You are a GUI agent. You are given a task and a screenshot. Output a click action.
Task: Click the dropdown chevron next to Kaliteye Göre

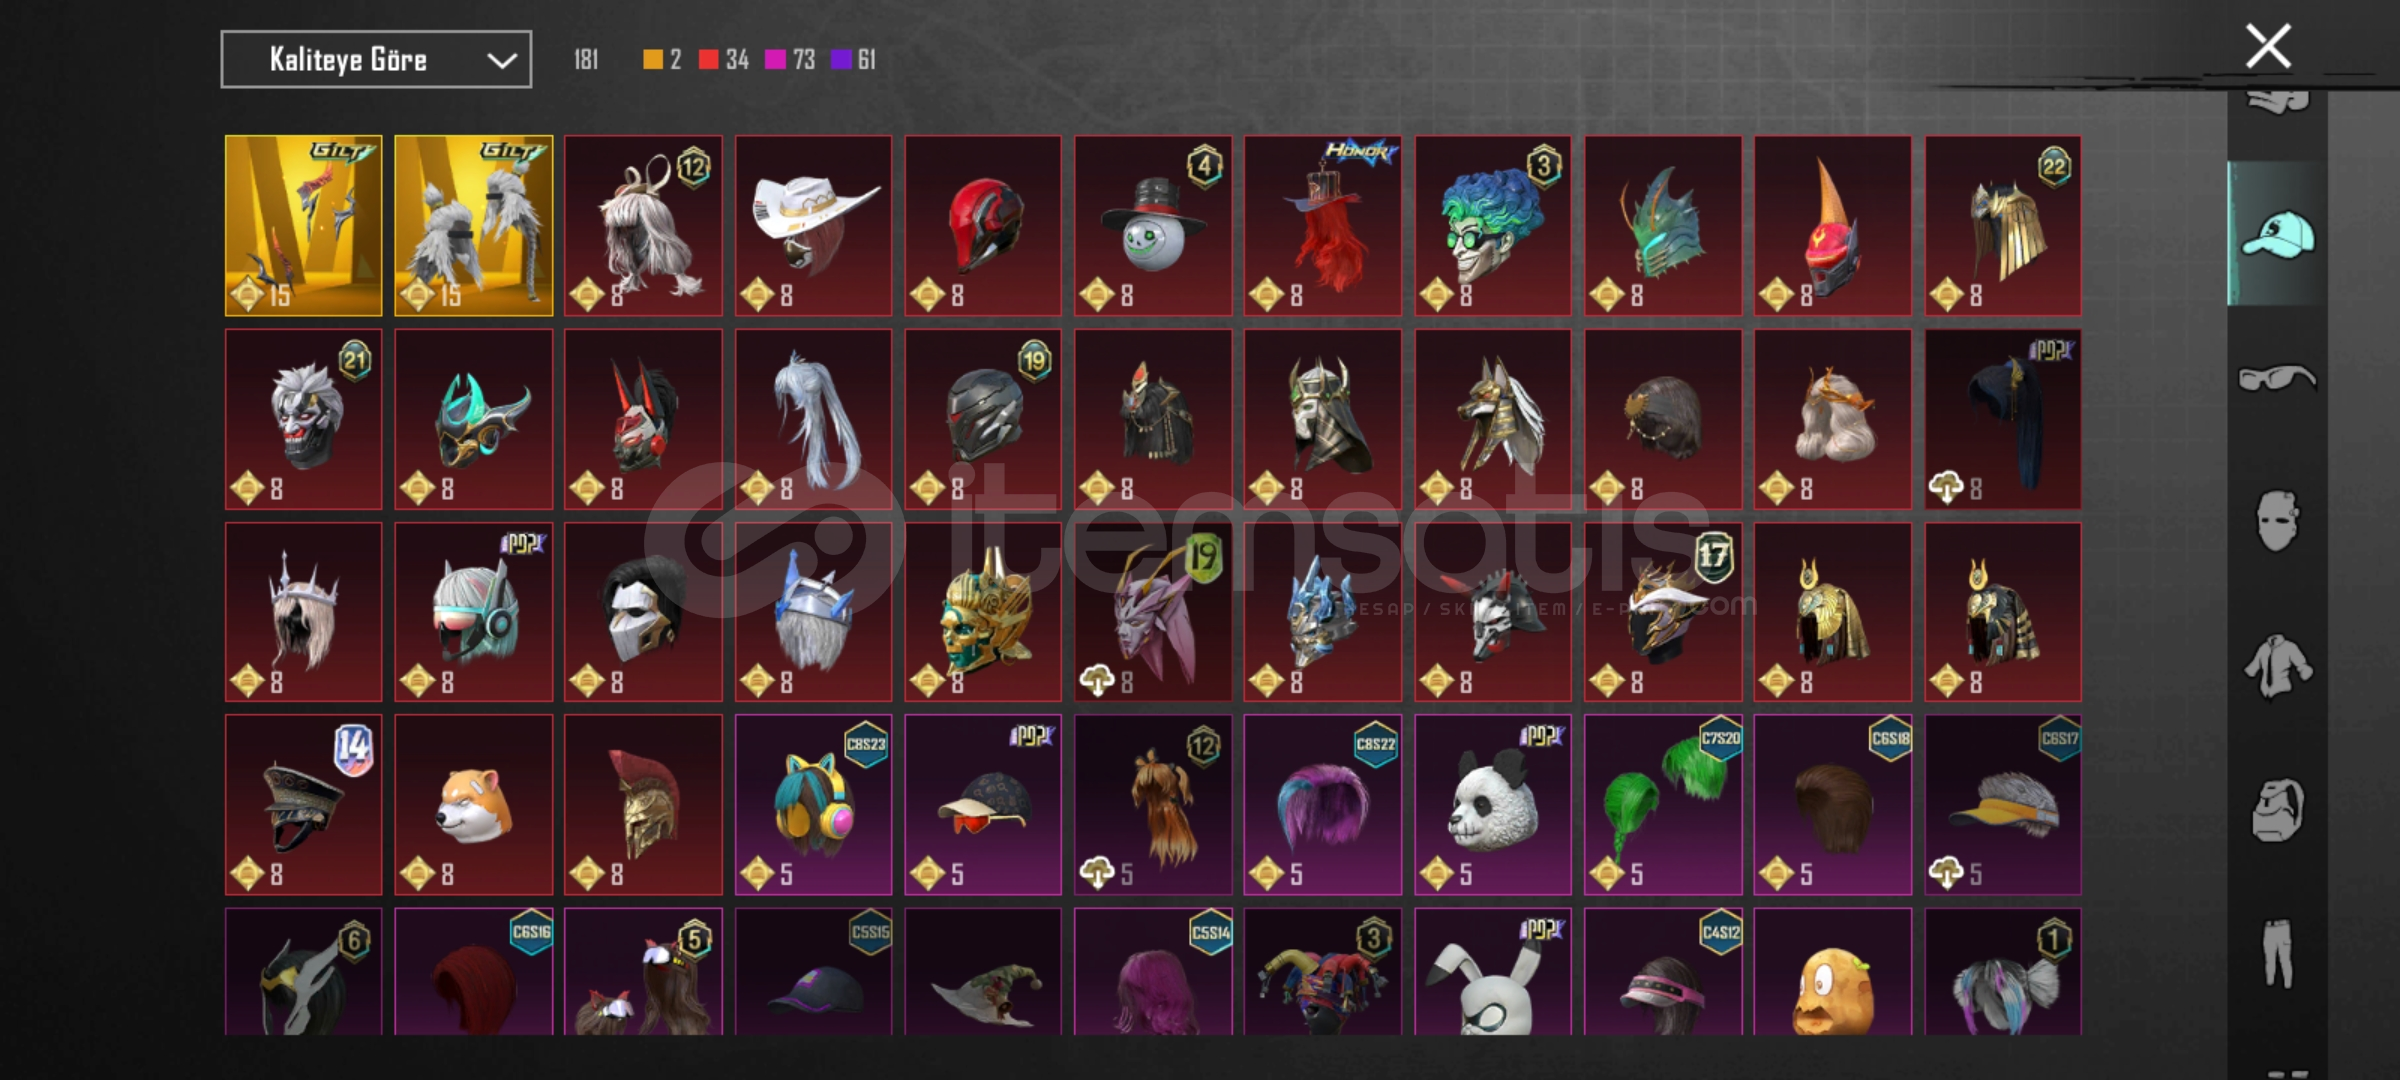click(x=501, y=61)
